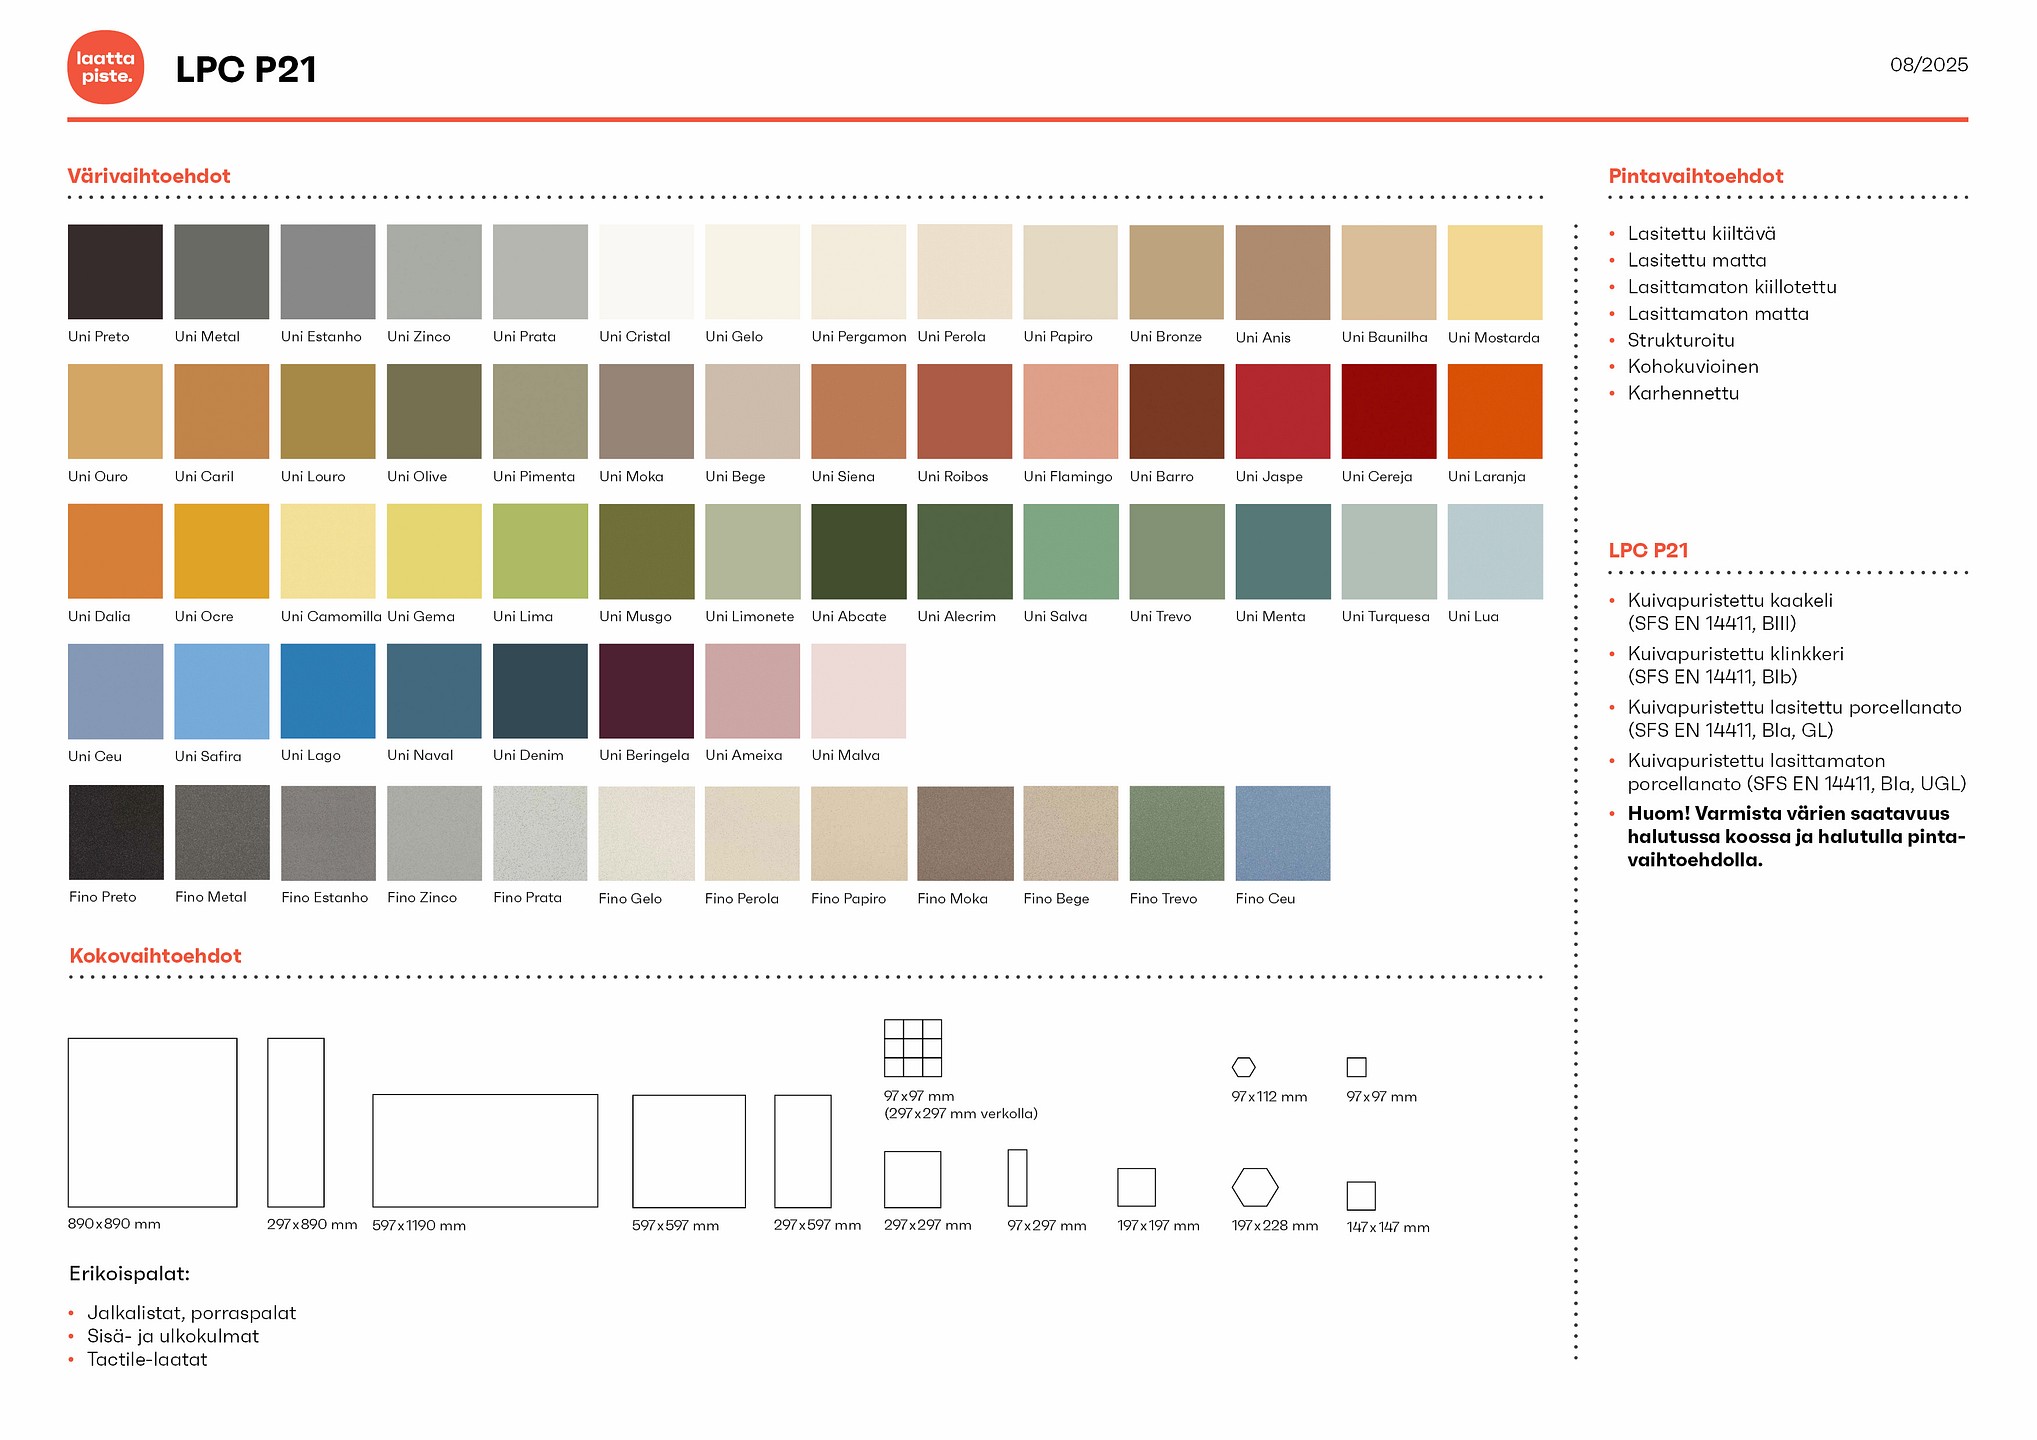Select the 197x228 mm hexagon icon
This screenshot has height=1440, width=2037.
[1254, 1187]
